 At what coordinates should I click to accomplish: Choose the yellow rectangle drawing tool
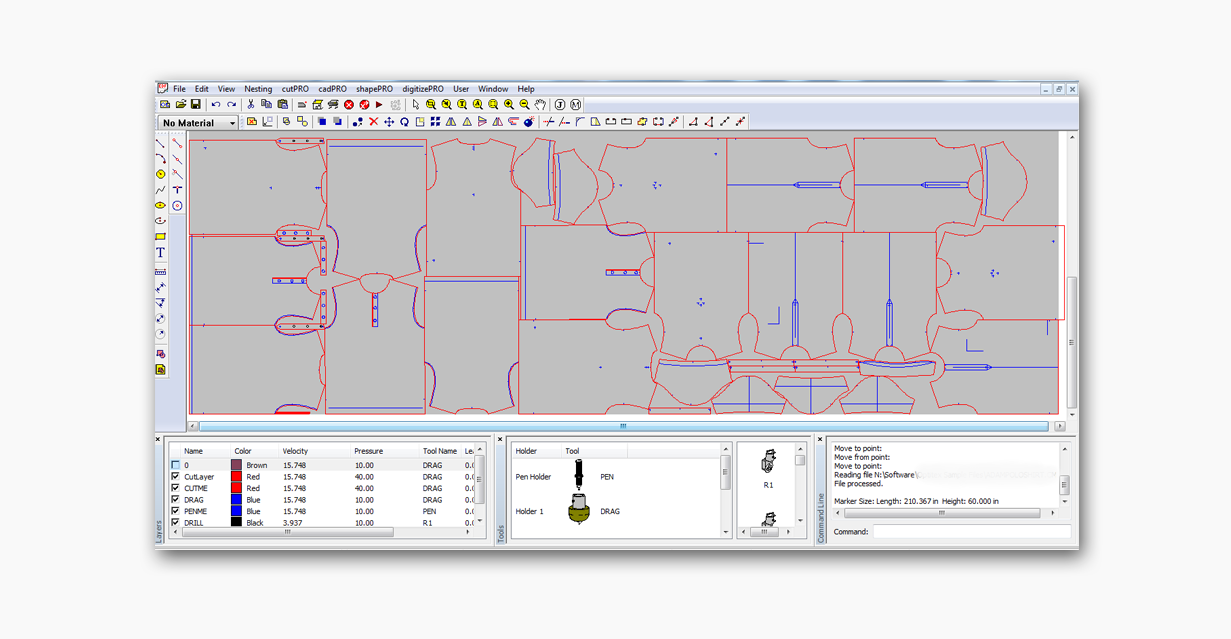(160, 237)
